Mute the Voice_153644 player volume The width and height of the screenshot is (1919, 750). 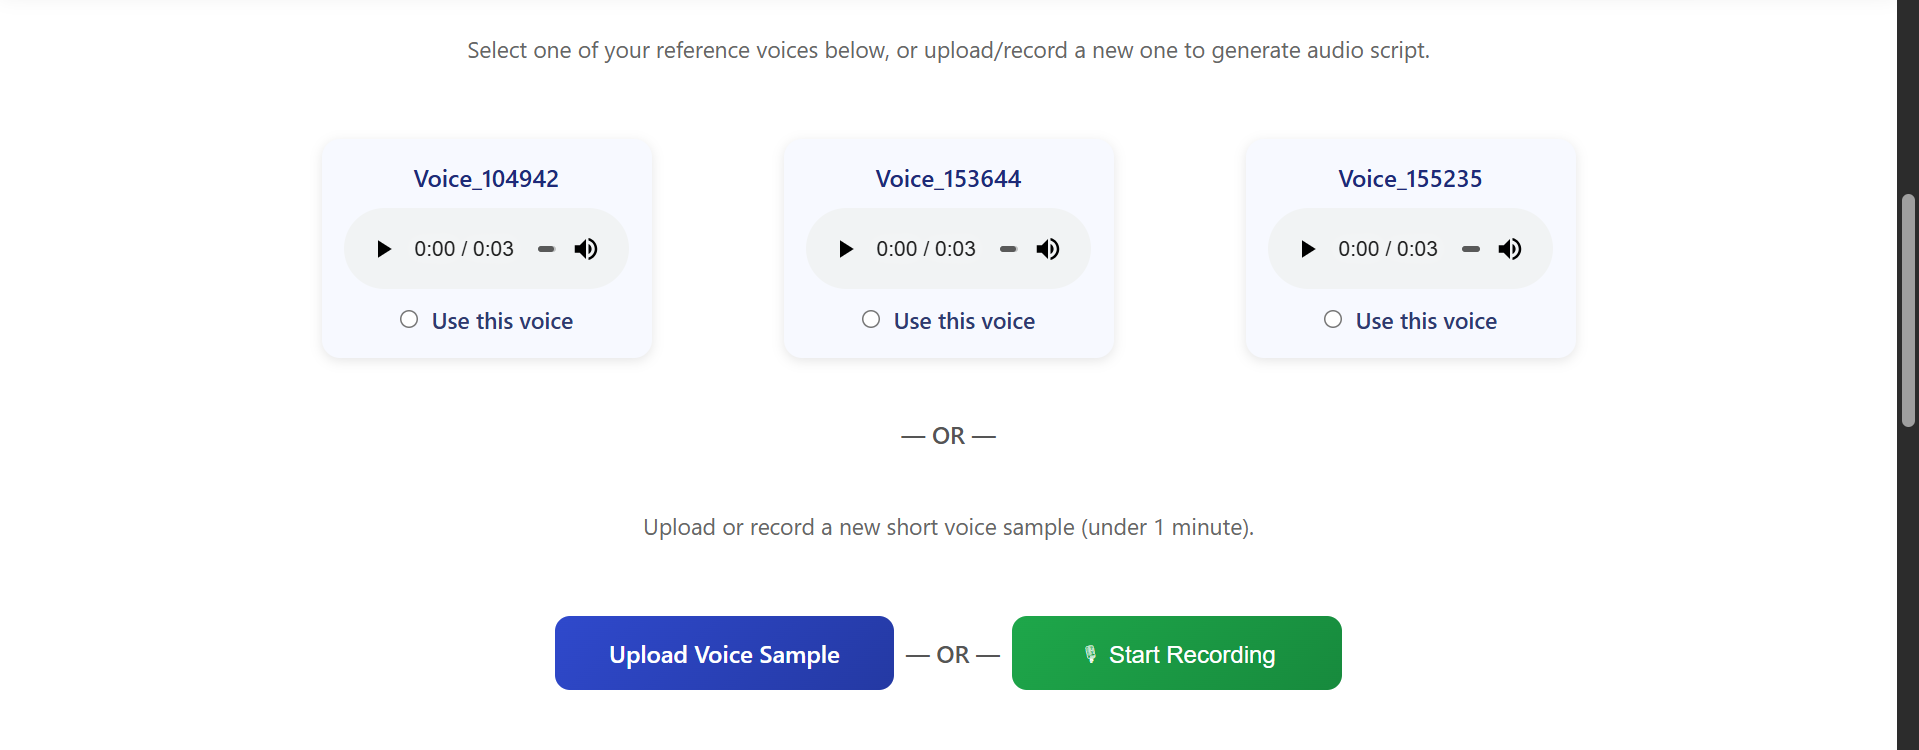(x=1049, y=249)
